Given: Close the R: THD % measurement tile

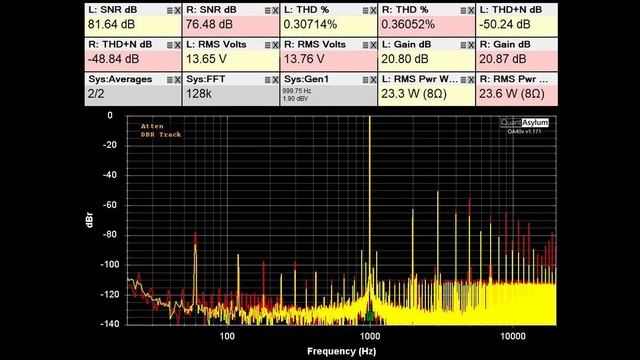Looking at the screenshot, I should coord(471,11).
